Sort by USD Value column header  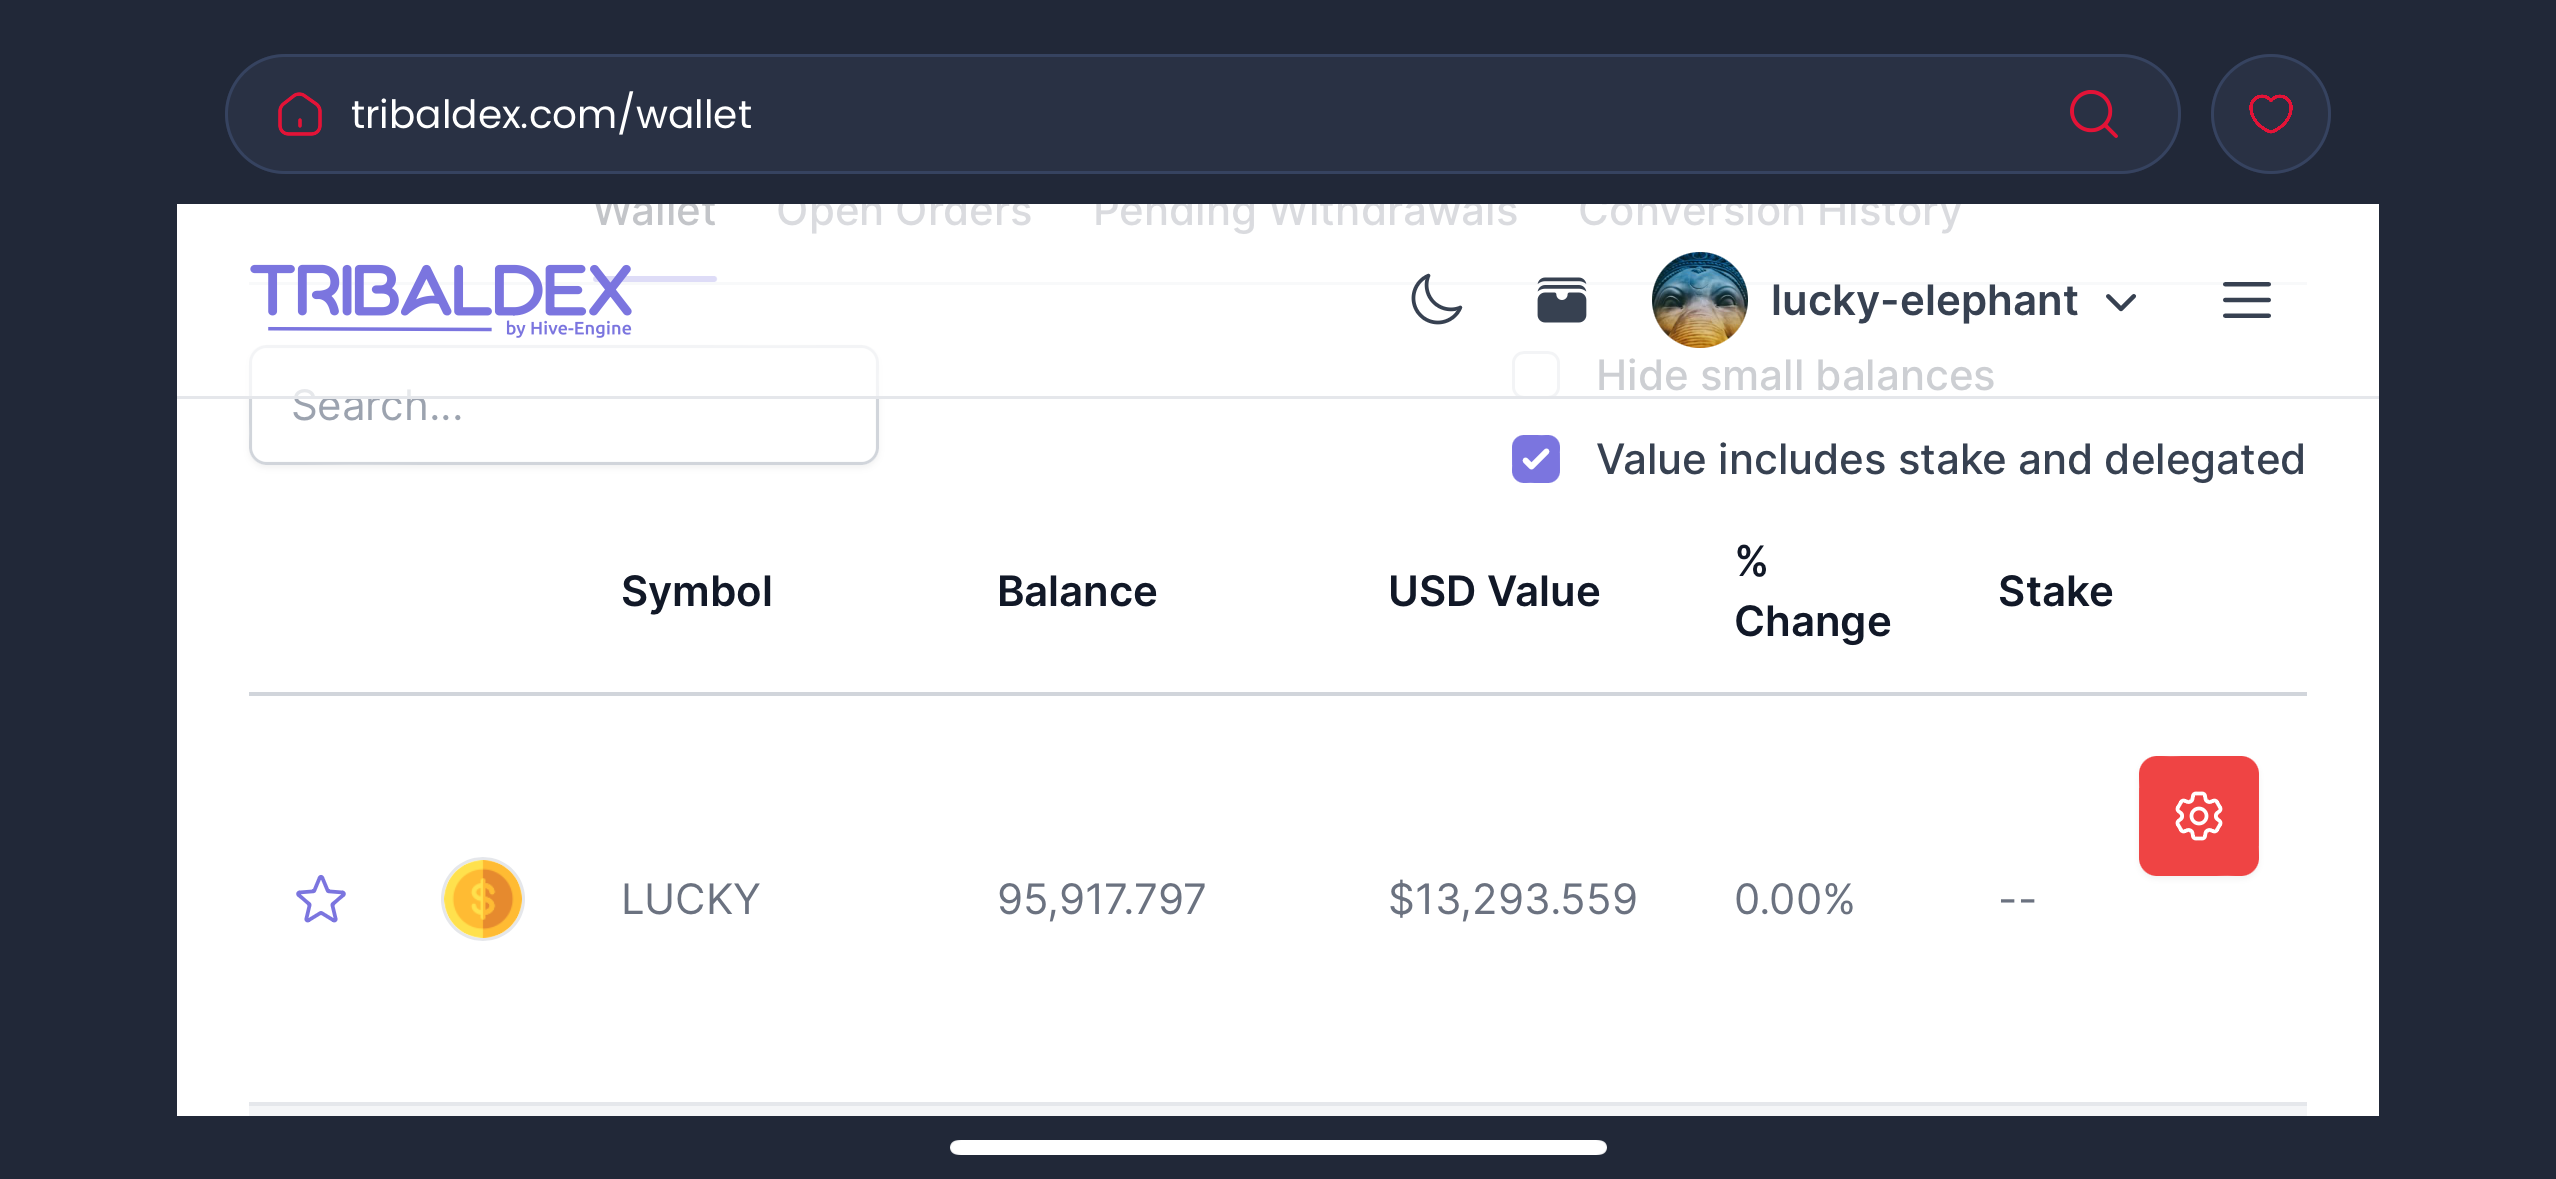(x=1494, y=592)
